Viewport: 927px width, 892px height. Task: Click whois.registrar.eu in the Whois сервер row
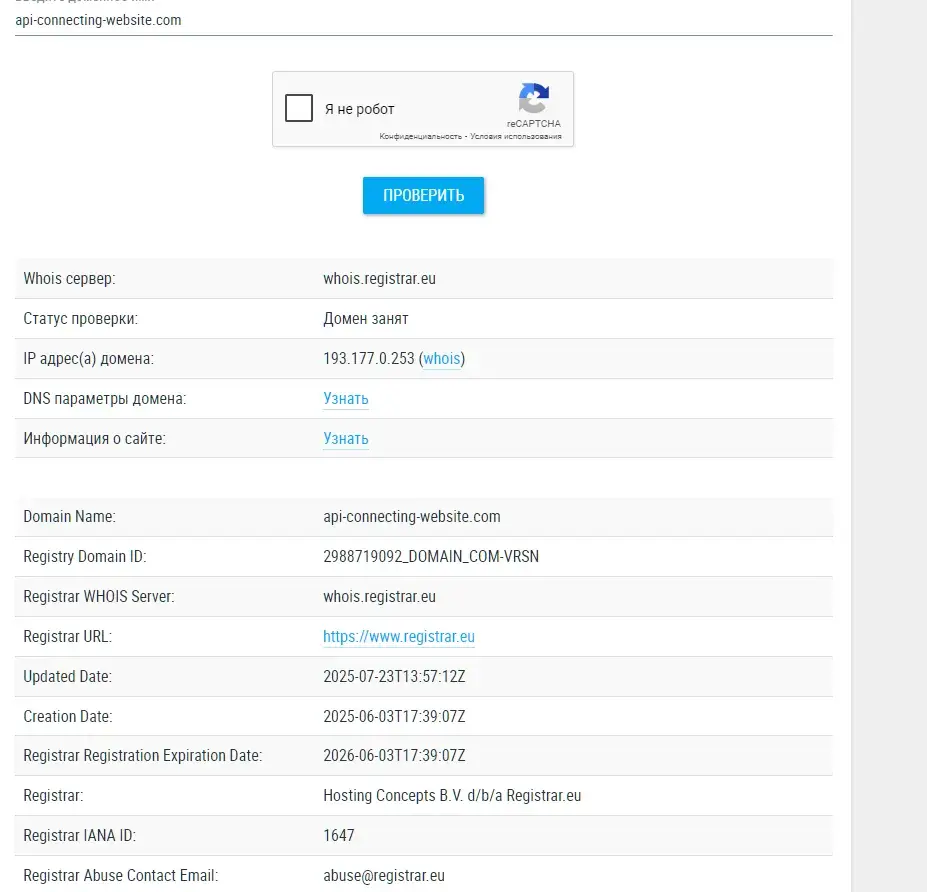click(x=380, y=278)
